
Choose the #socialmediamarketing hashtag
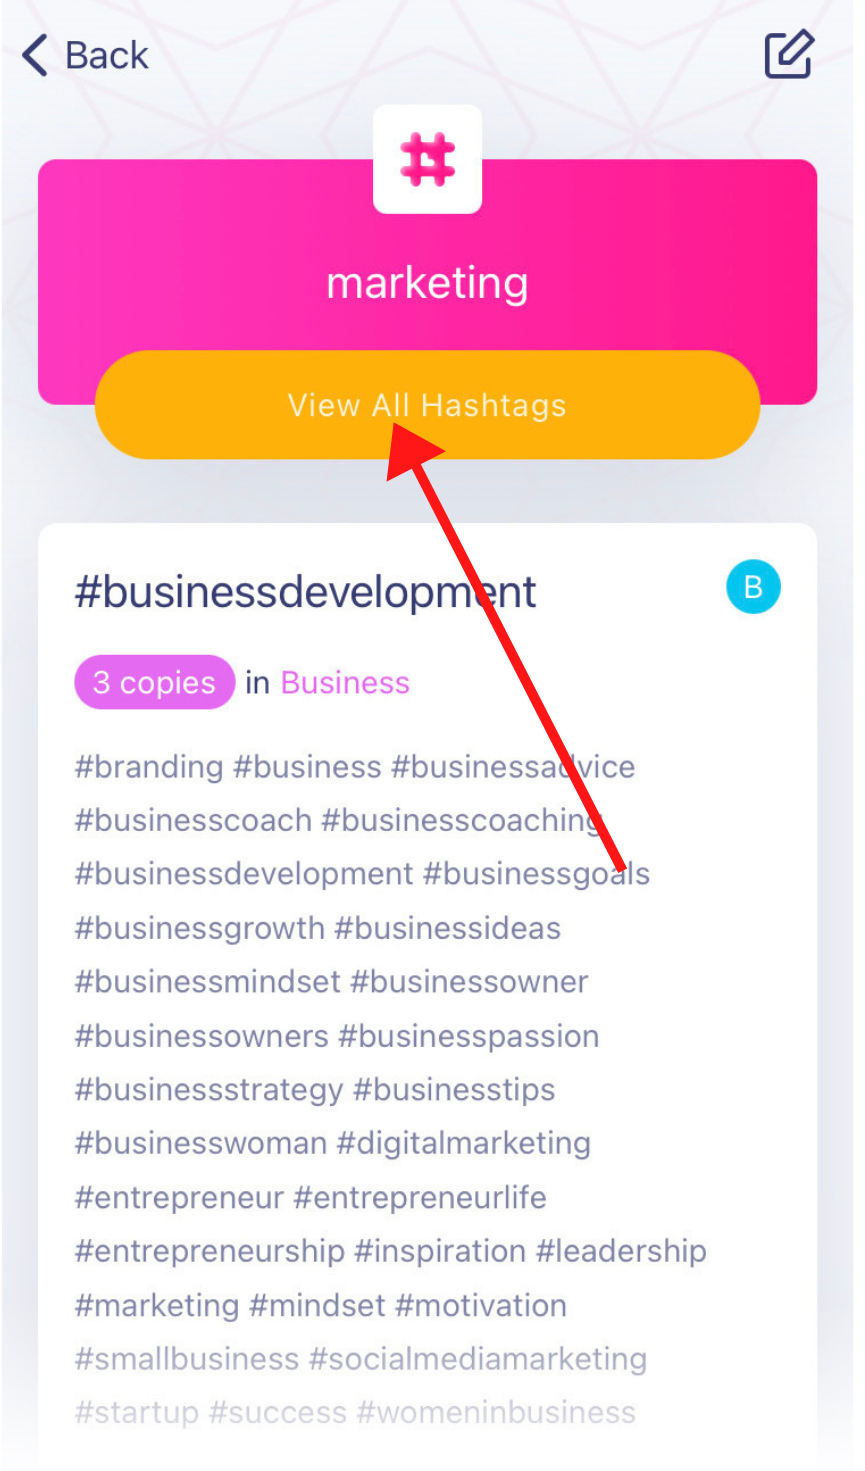[x=478, y=1359]
